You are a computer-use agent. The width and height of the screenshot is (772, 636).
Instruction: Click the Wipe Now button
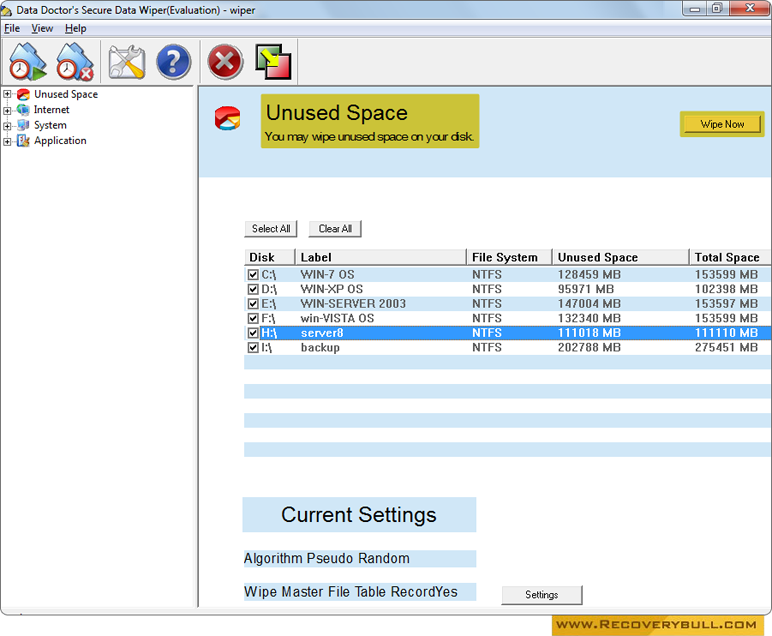click(x=722, y=124)
